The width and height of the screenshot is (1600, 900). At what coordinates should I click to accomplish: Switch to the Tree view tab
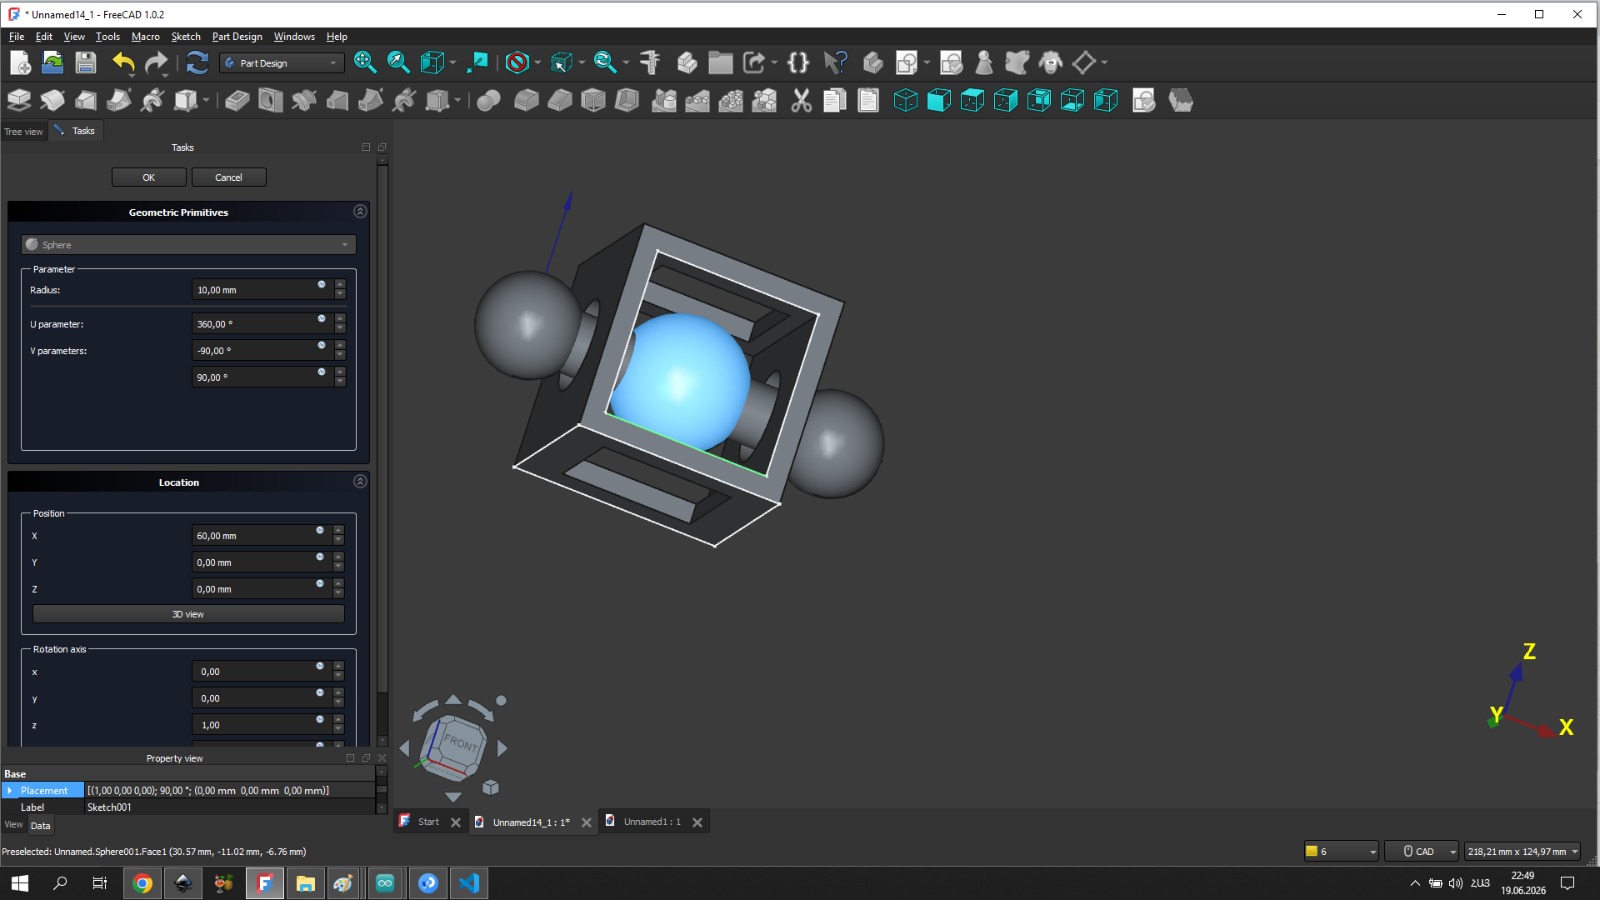click(24, 131)
